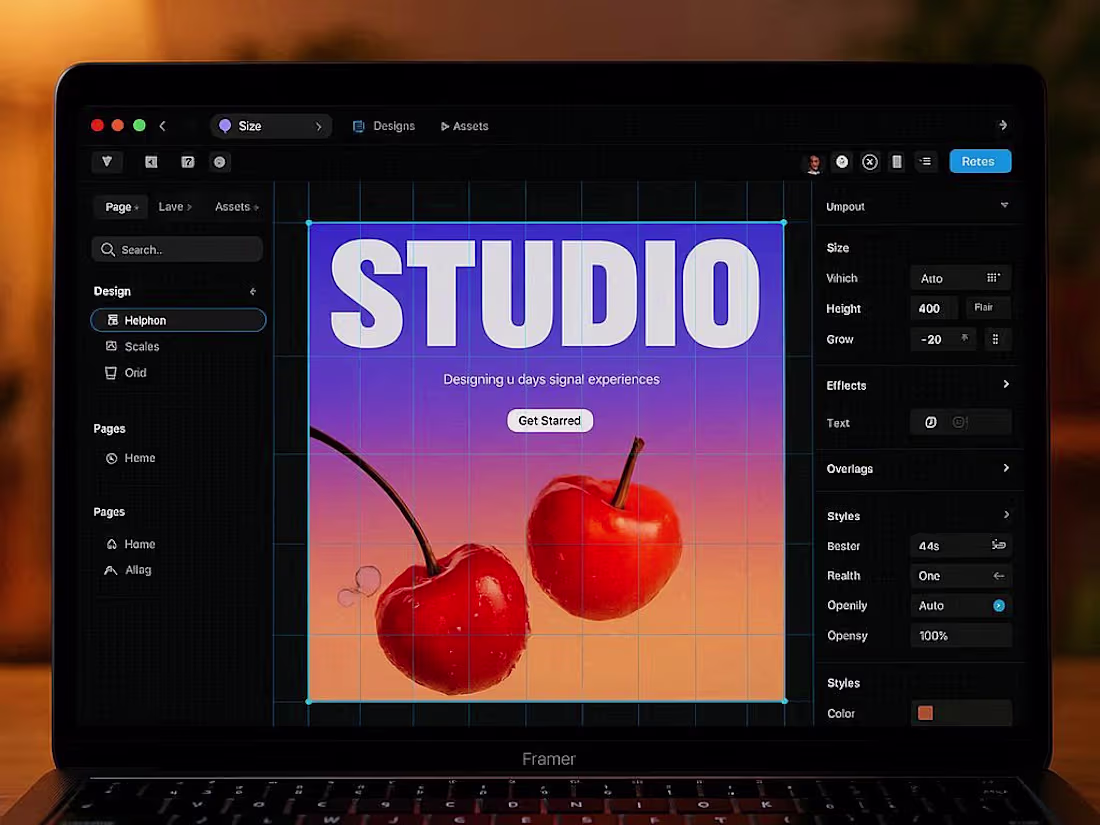
Task: Select the insert panel icon
Action: [151, 161]
